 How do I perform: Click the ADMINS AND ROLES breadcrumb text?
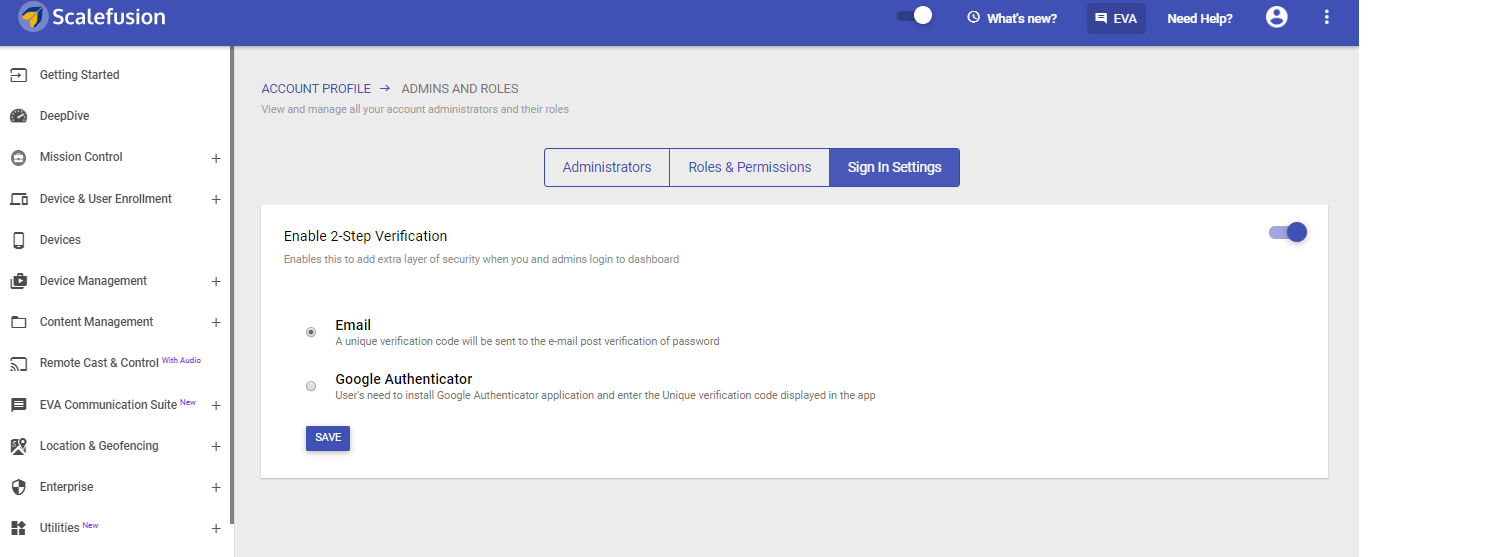pos(460,89)
